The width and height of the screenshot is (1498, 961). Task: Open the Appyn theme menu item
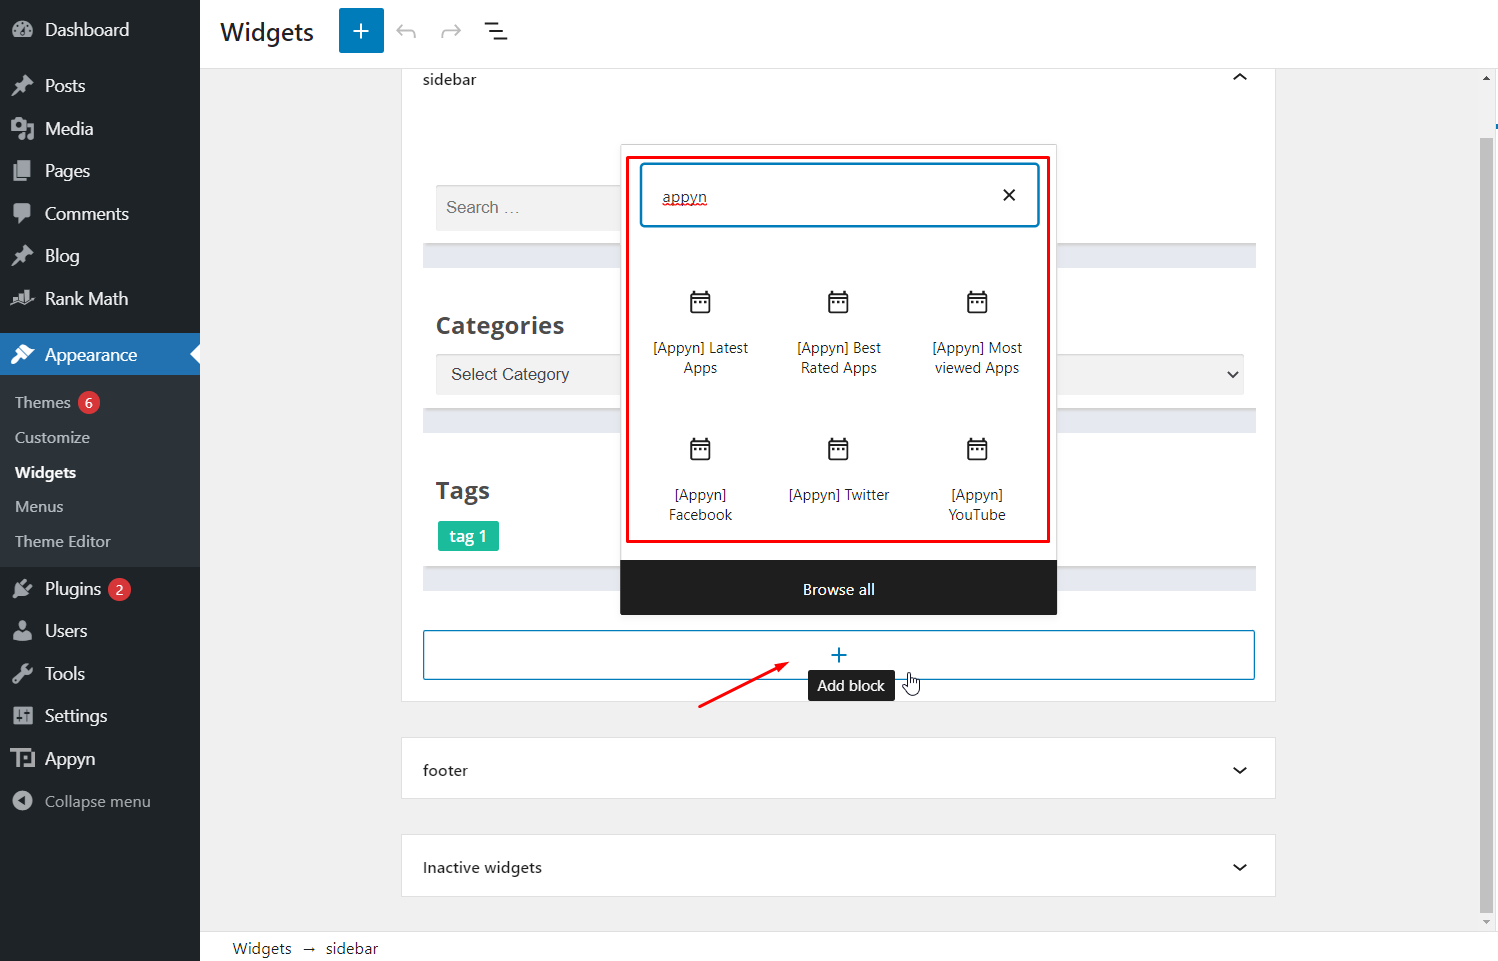click(100, 759)
